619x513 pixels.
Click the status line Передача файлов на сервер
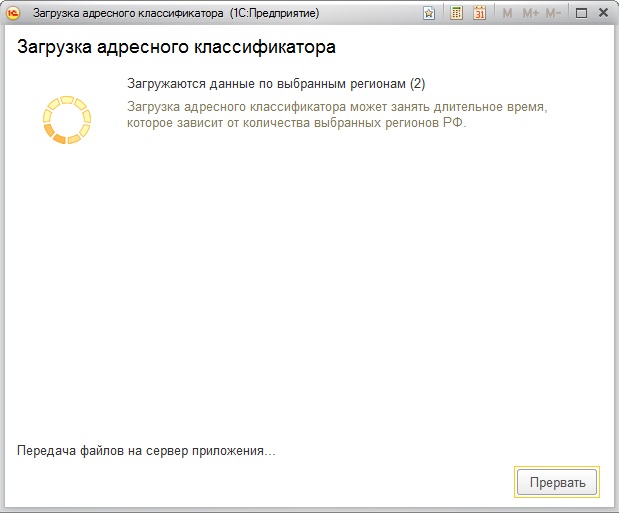(146, 451)
